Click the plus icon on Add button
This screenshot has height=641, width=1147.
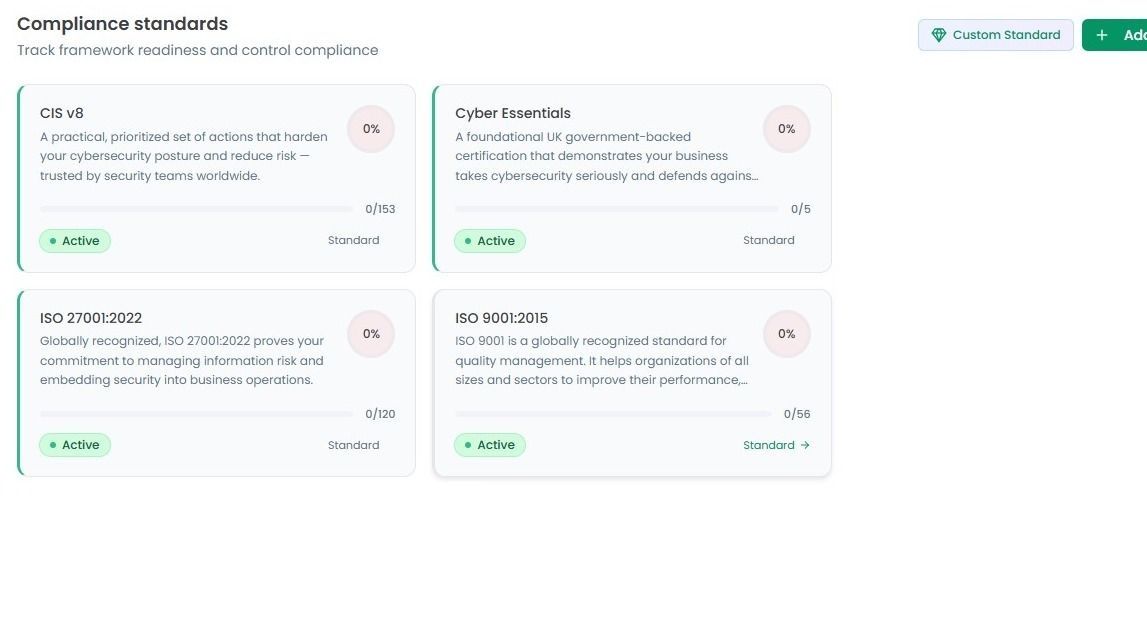[1102, 35]
